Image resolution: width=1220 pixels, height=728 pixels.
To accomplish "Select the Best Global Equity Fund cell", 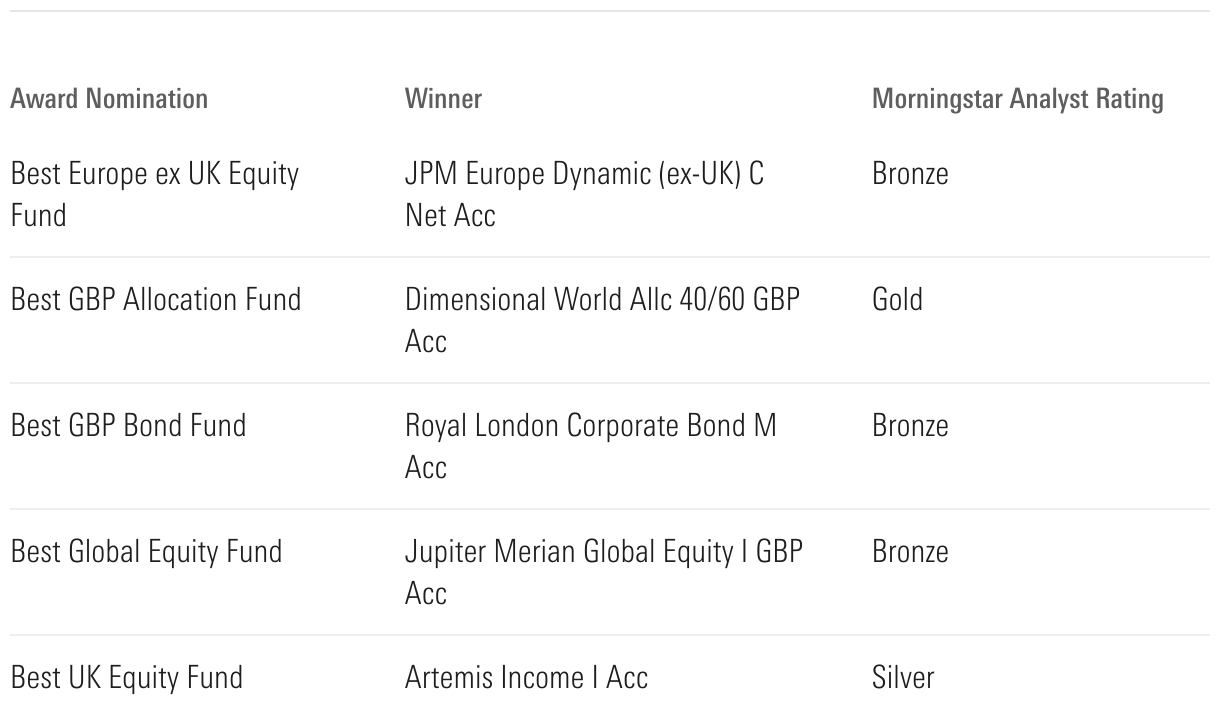I will [146, 551].
